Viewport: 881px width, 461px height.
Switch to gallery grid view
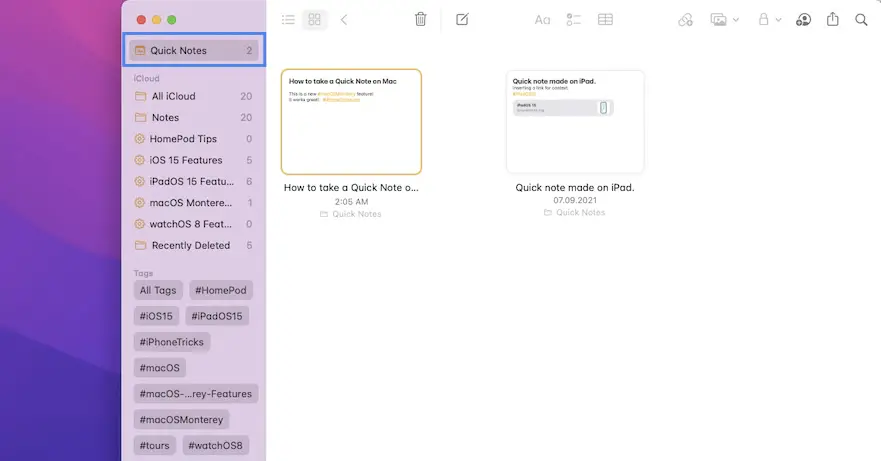(315, 20)
